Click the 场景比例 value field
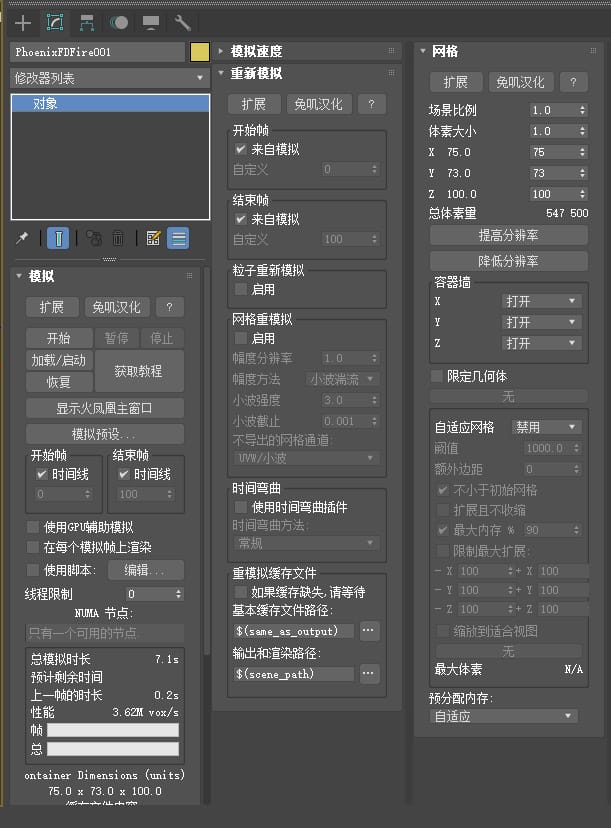The width and height of the screenshot is (611, 828). tap(553, 110)
